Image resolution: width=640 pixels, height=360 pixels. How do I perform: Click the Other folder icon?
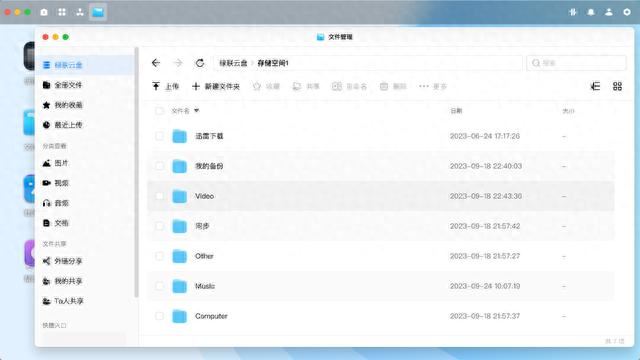pos(179,256)
